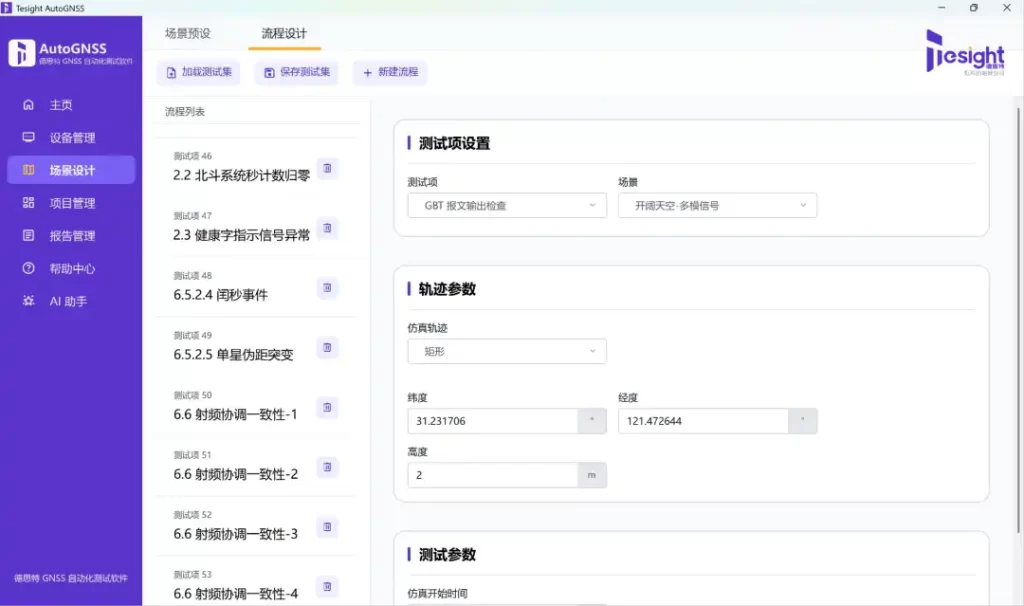
Task: Select list row 2.3 健康字指示信号异常
Action: click(x=256, y=227)
